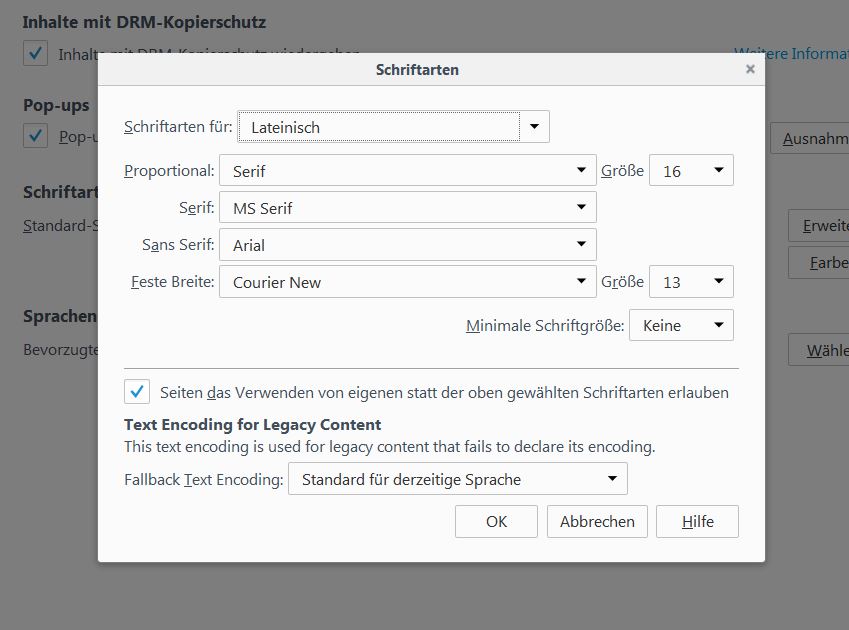Close the Schriftarten dialog with X
Image resolution: width=849 pixels, height=630 pixels.
(750, 69)
